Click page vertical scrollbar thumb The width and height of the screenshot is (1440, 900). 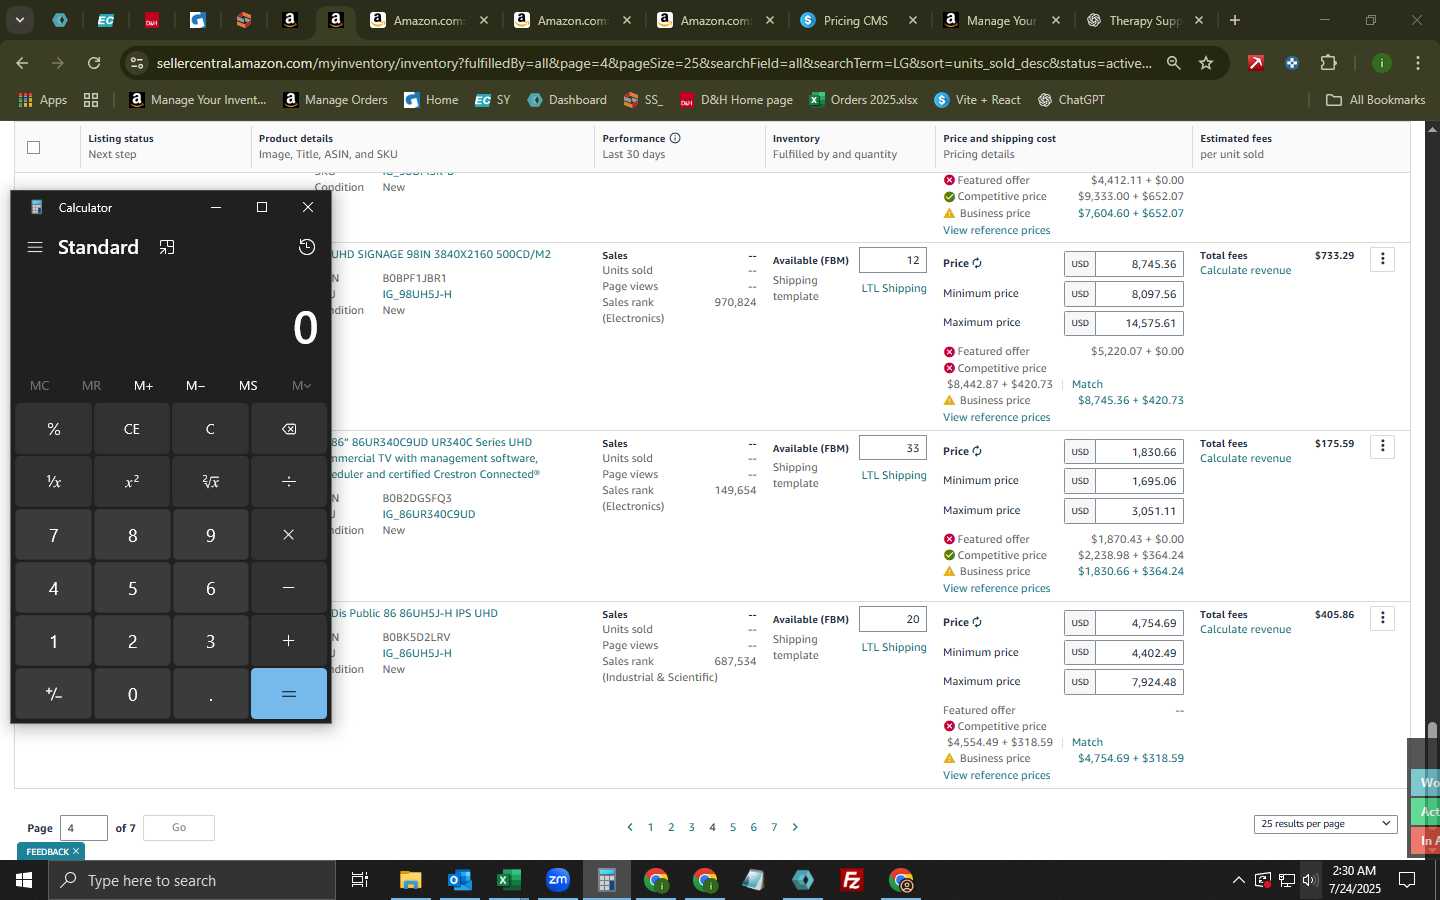click(1432, 730)
